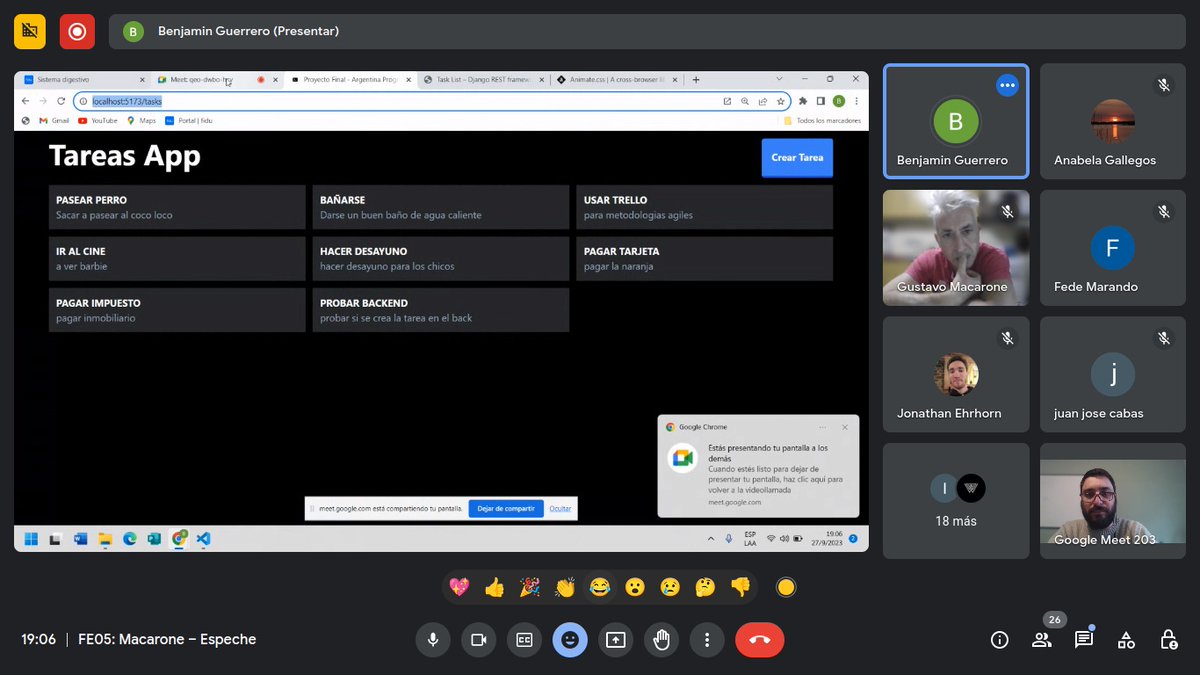Send the thinking face reaction
The width and height of the screenshot is (1200, 675).
(705, 587)
